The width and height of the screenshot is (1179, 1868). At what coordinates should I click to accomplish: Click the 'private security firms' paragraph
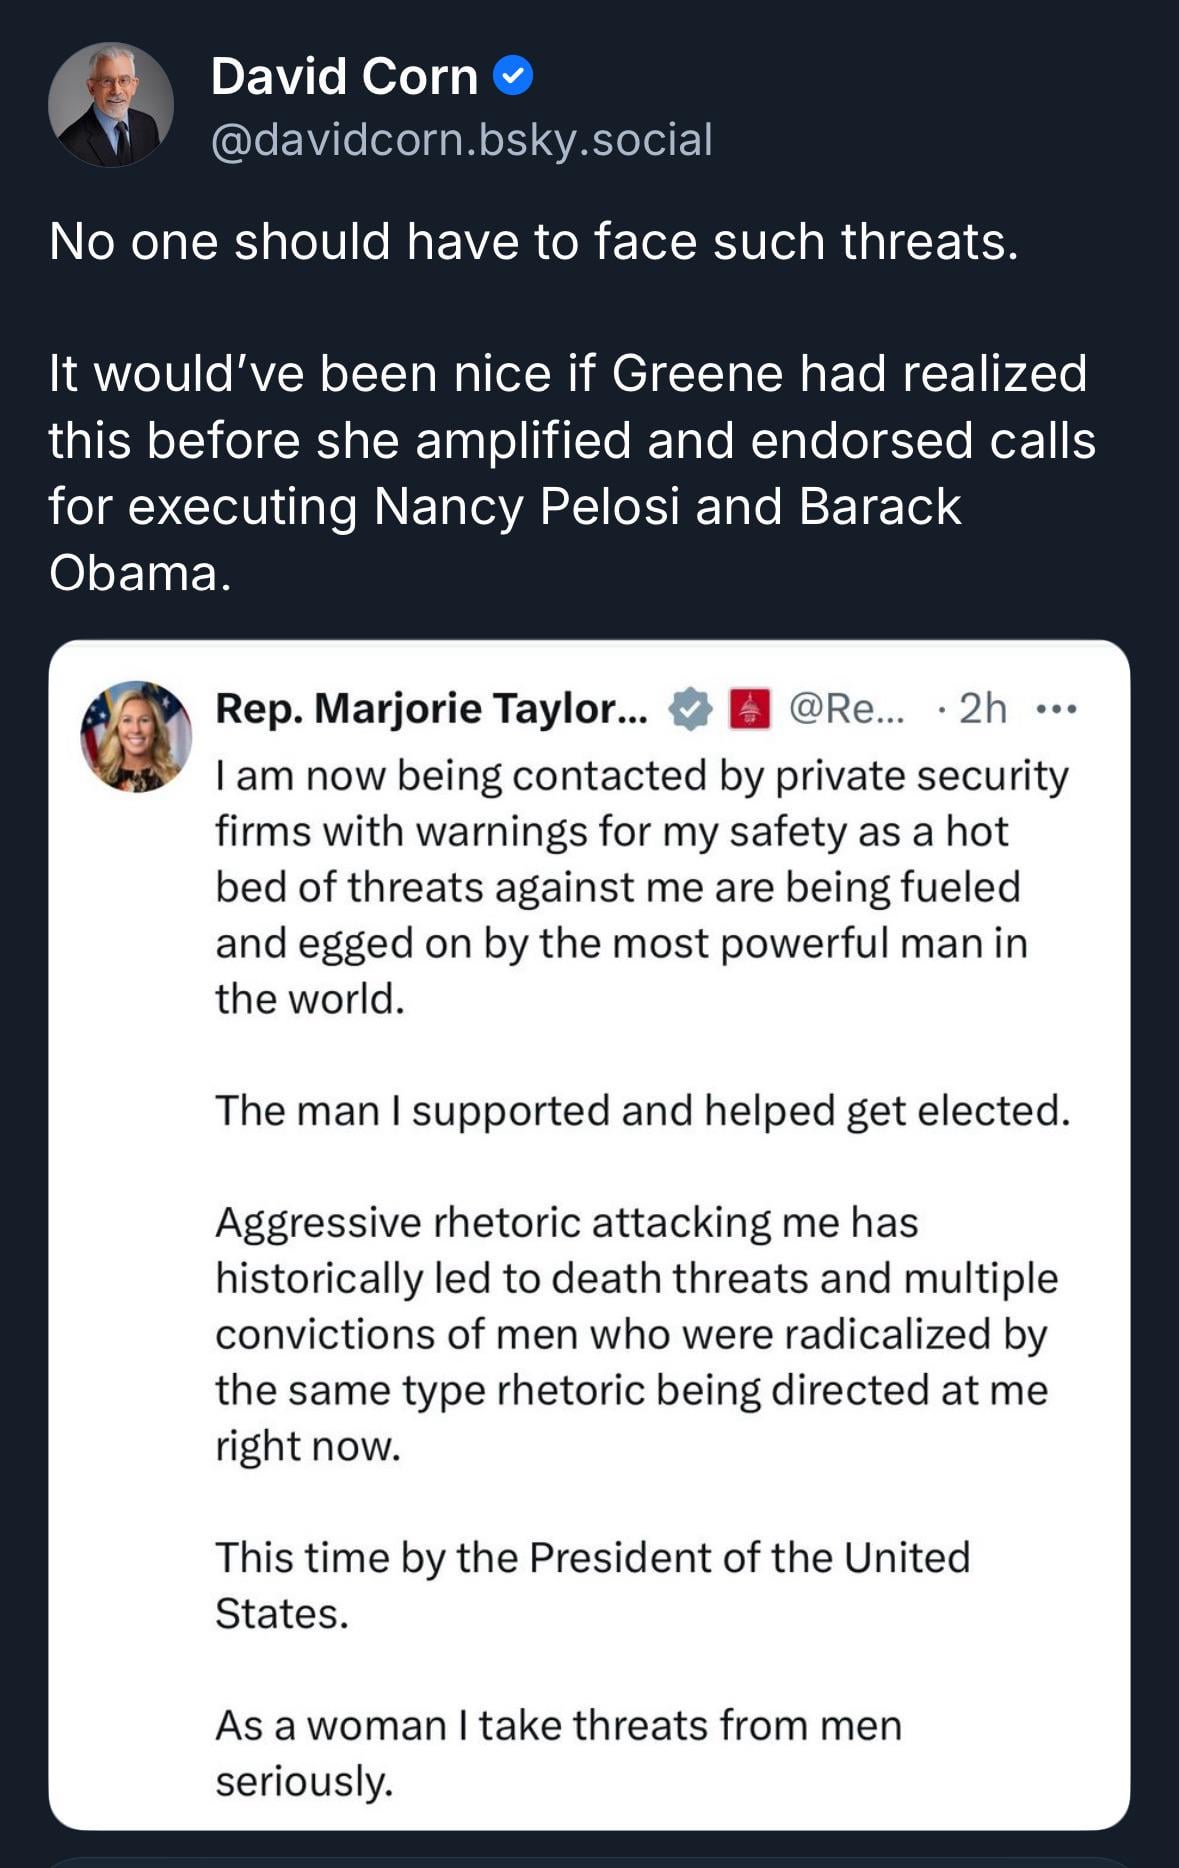tap(641, 832)
